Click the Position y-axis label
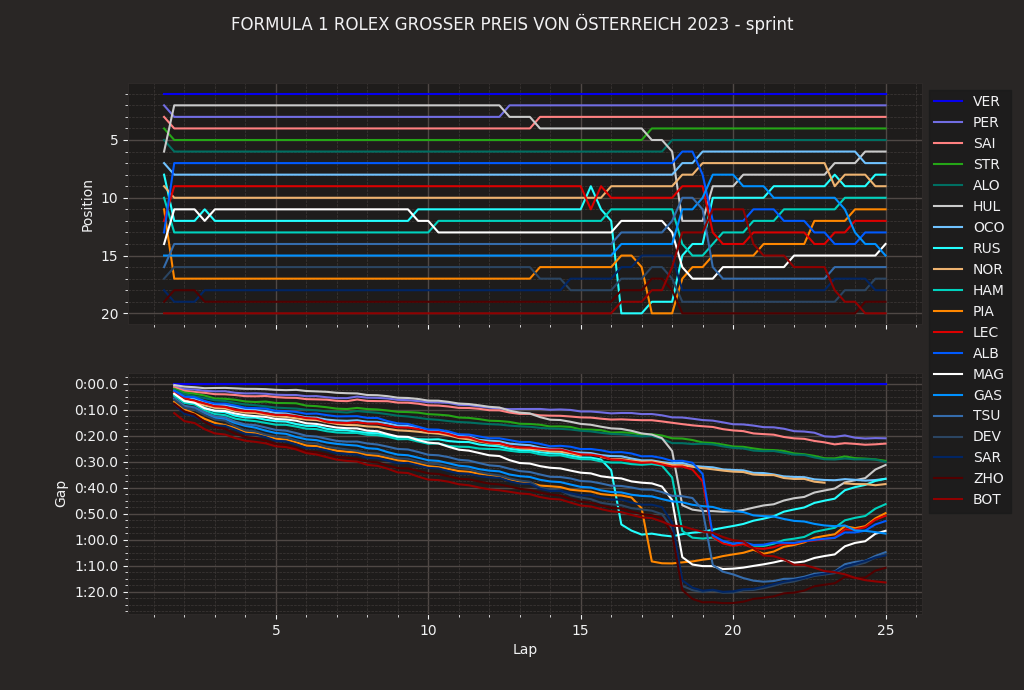Viewport: 1024px width, 690px height. coord(87,206)
